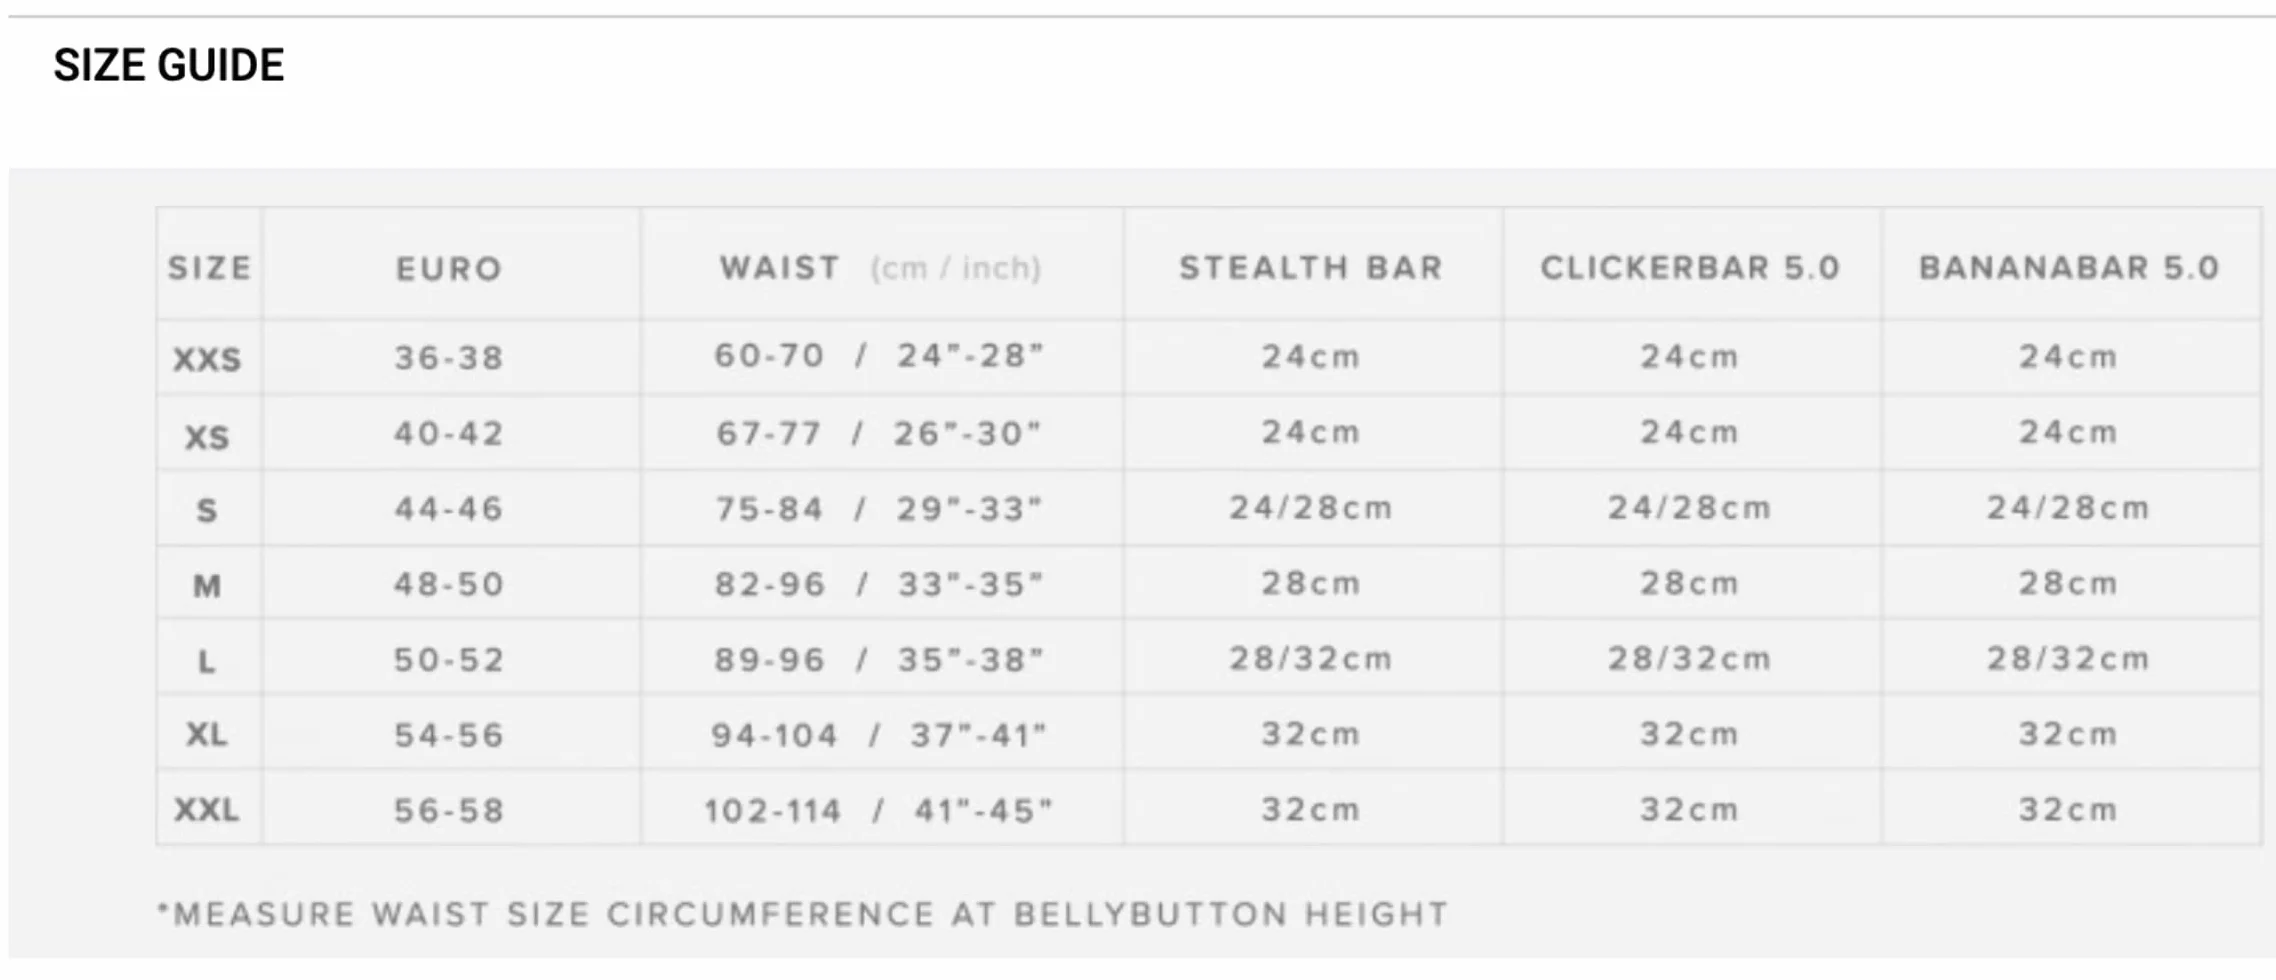Click the 75-84 / 29"-33" waist cell
The image size is (2276, 980).
point(880,509)
